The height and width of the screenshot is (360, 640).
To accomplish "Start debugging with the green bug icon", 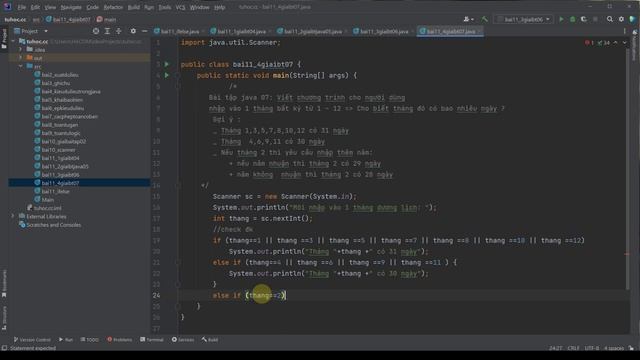I will pos(573,19).
